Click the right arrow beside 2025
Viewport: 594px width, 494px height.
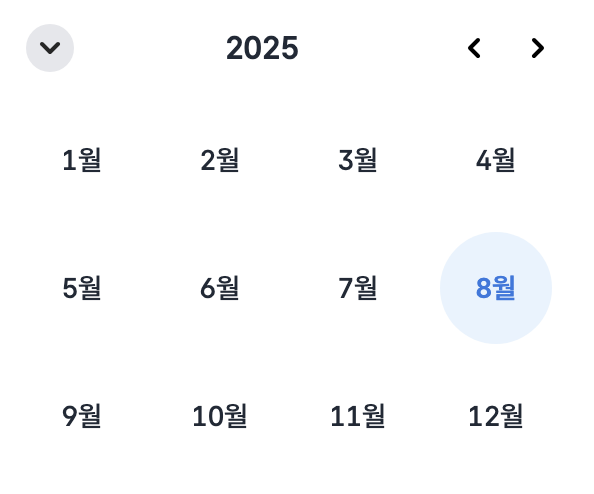coord(538,48)
